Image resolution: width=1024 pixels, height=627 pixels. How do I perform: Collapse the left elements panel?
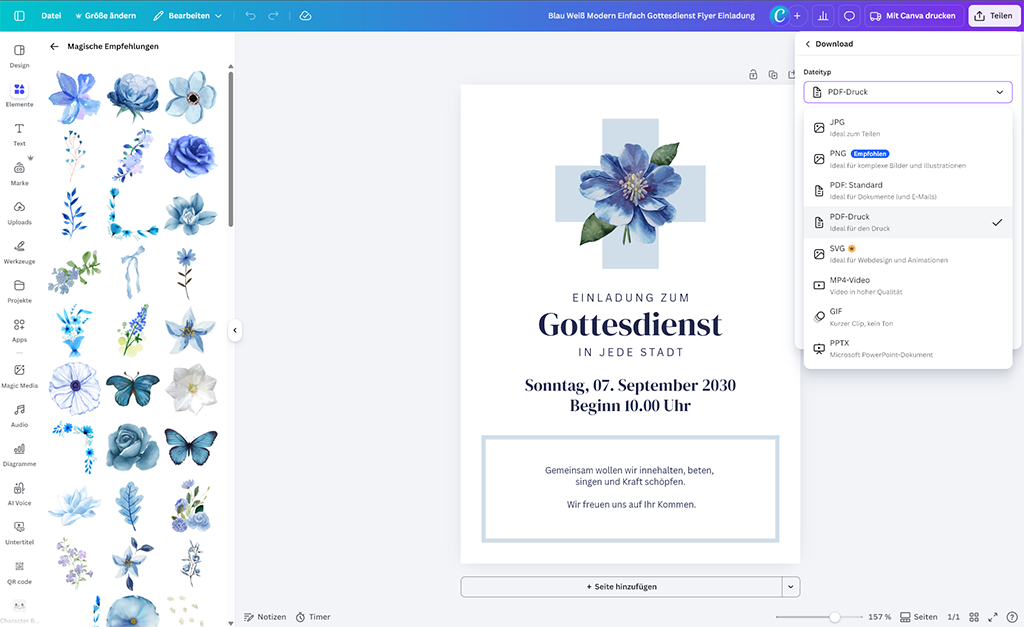click(x=235, y=330)
